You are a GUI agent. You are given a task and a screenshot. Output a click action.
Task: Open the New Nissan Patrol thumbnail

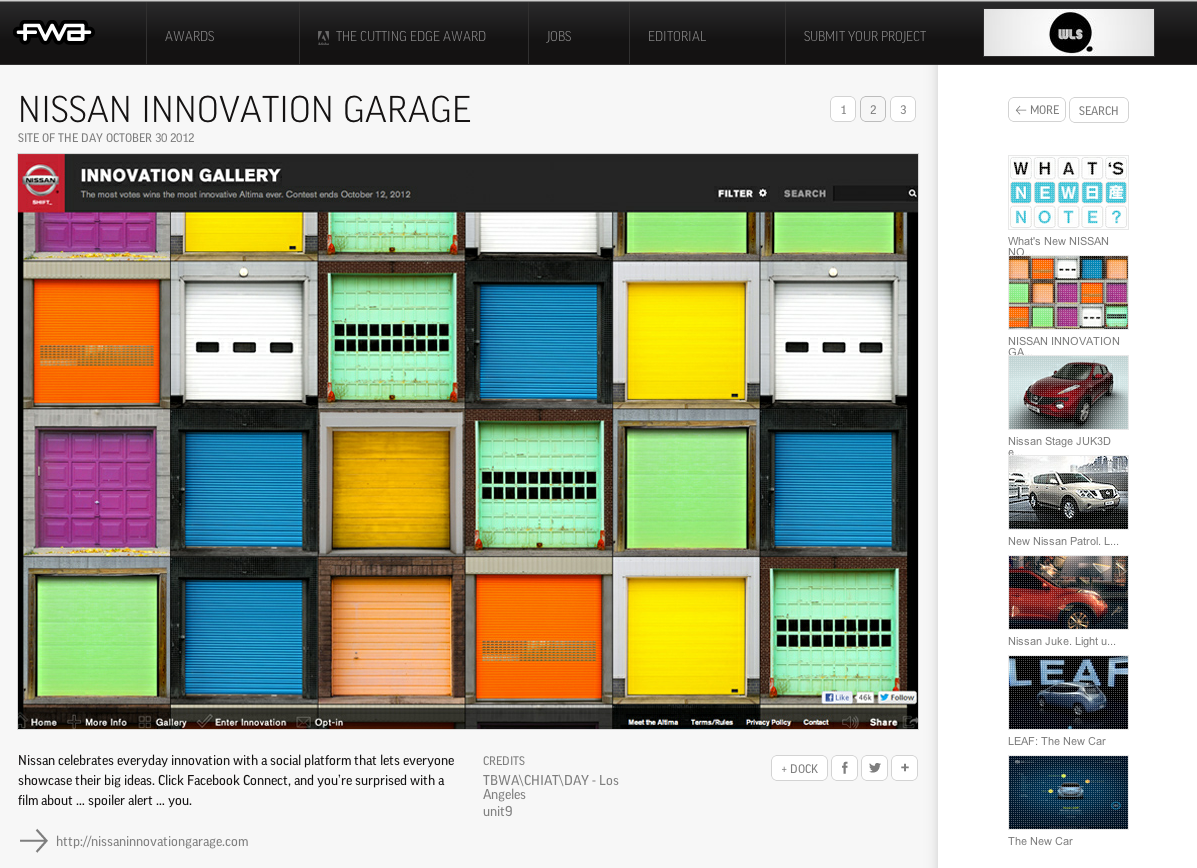[1068, 492]
